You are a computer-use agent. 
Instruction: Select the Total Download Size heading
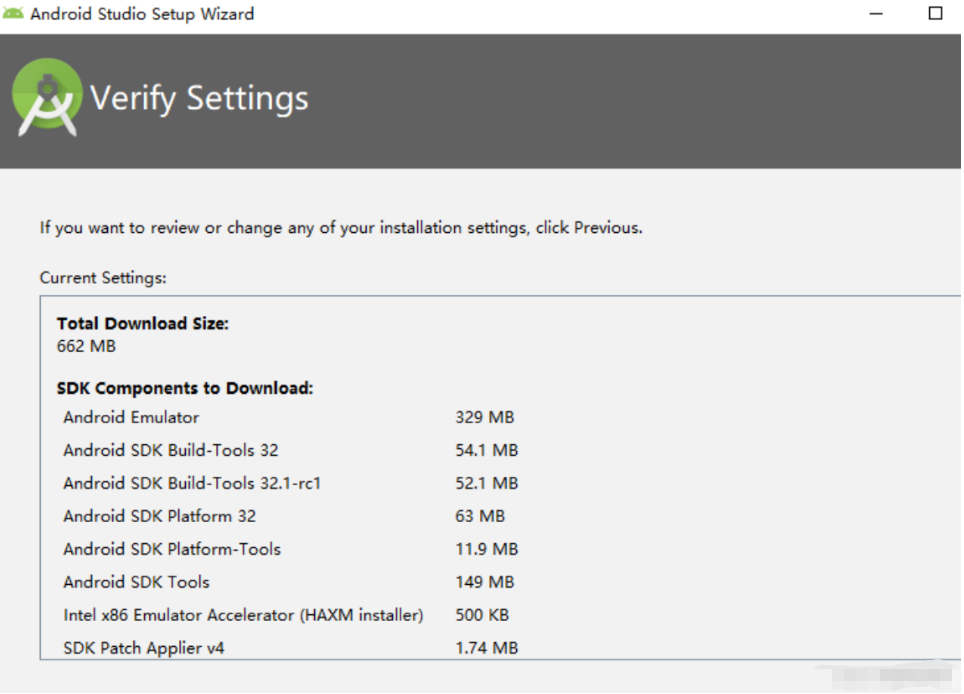point(143,324)
